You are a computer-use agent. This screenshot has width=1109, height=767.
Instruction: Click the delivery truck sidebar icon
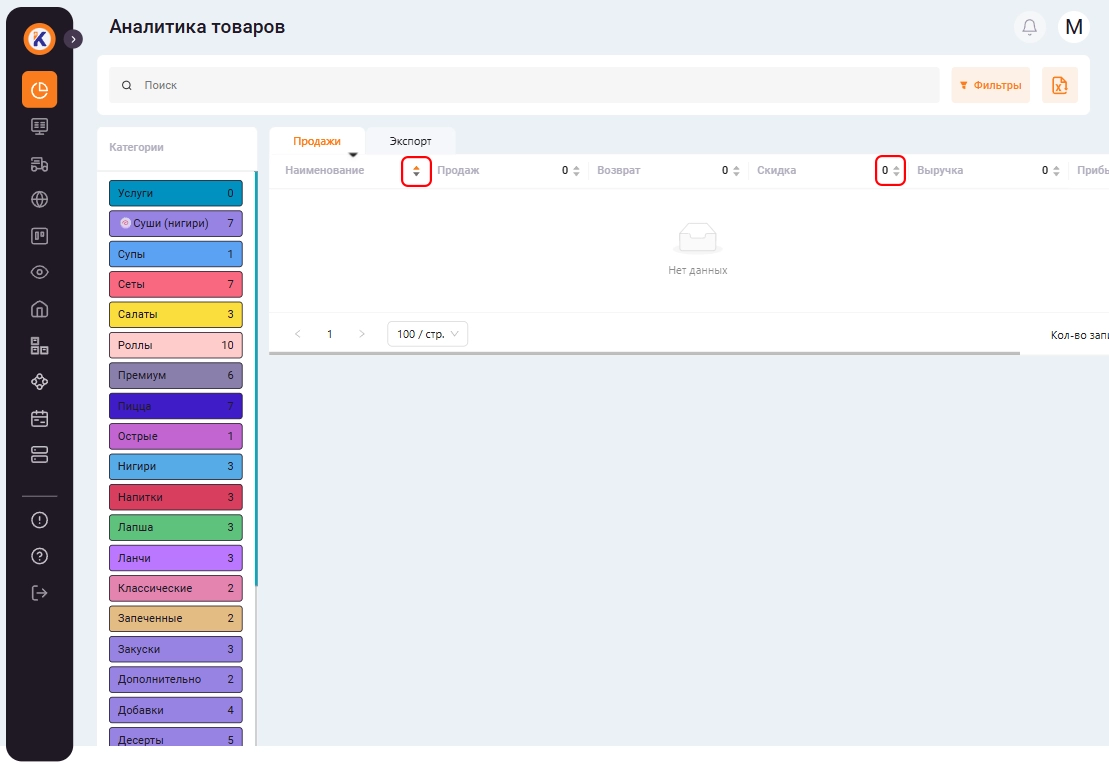click(x=39, y=163)
